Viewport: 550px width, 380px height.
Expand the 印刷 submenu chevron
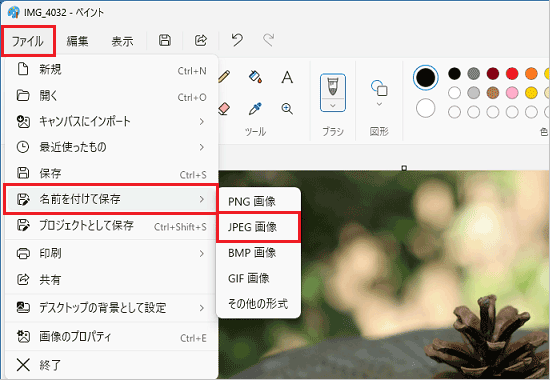click(202, 253)
